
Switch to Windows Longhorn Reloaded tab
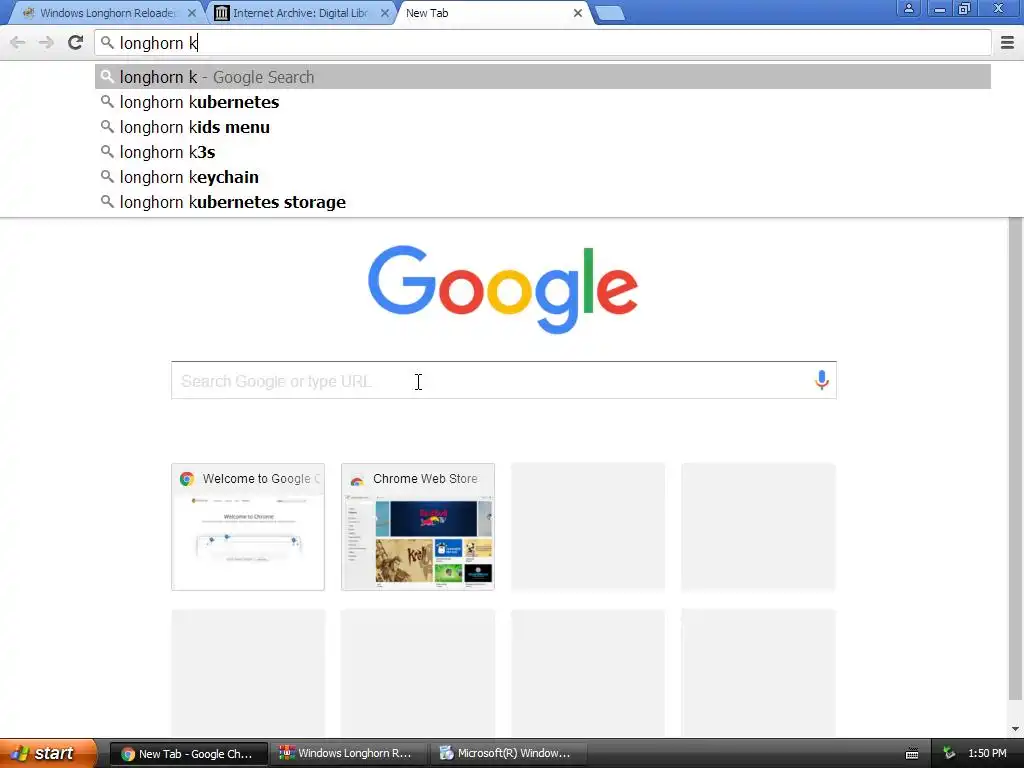pos(108,13)
